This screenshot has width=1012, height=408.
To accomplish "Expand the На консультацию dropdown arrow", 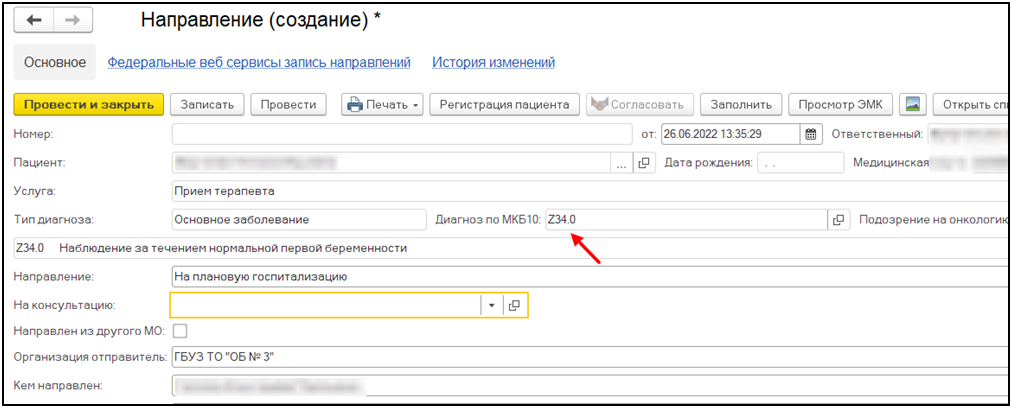I will pos(491,305).
